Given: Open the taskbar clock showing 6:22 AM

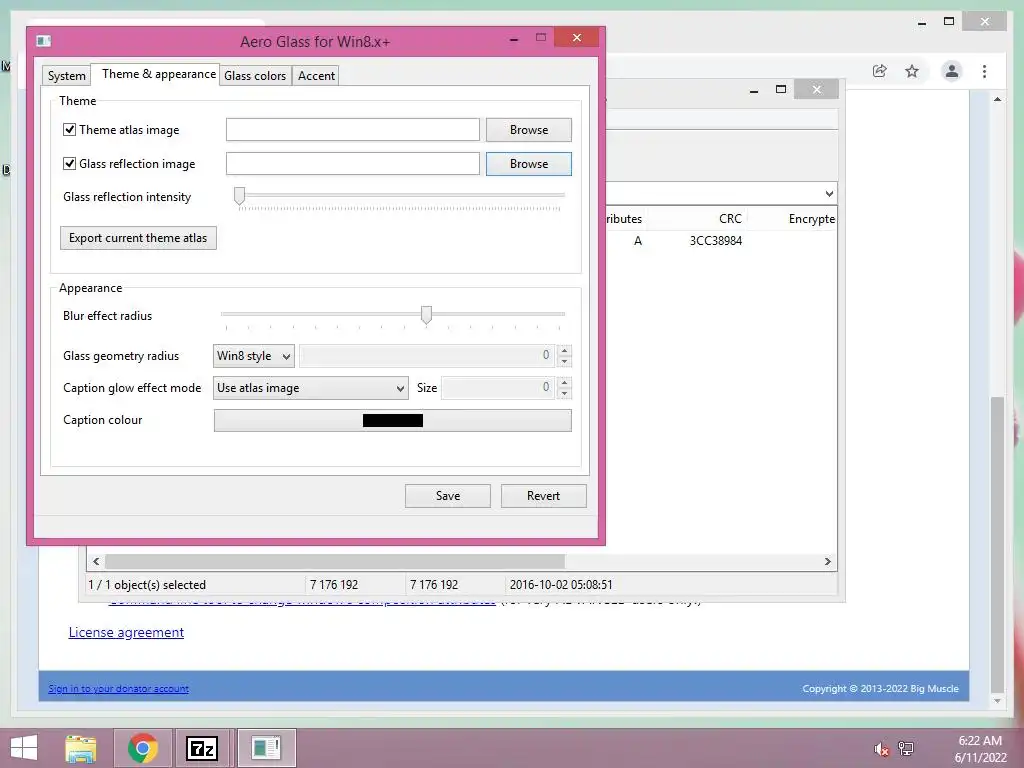Looking at the screenshot, I should pos(980,749).
